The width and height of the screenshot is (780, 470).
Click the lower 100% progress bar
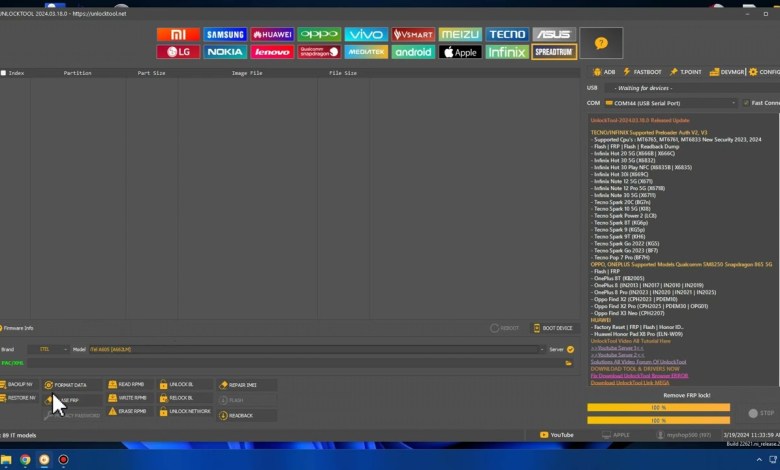click(x=658, y=420)
